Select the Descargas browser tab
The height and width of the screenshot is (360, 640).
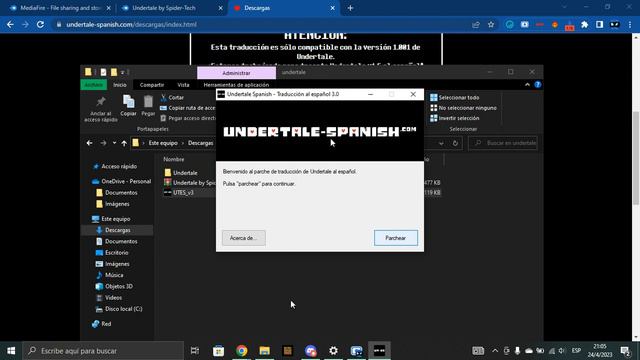[x=284, y=8]
